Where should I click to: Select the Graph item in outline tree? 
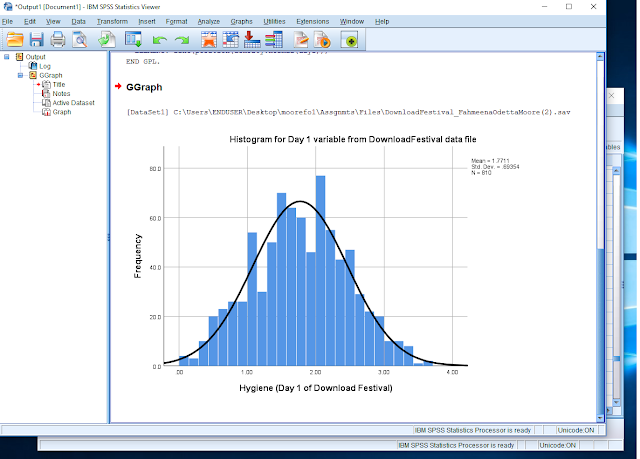pos(62,112)
